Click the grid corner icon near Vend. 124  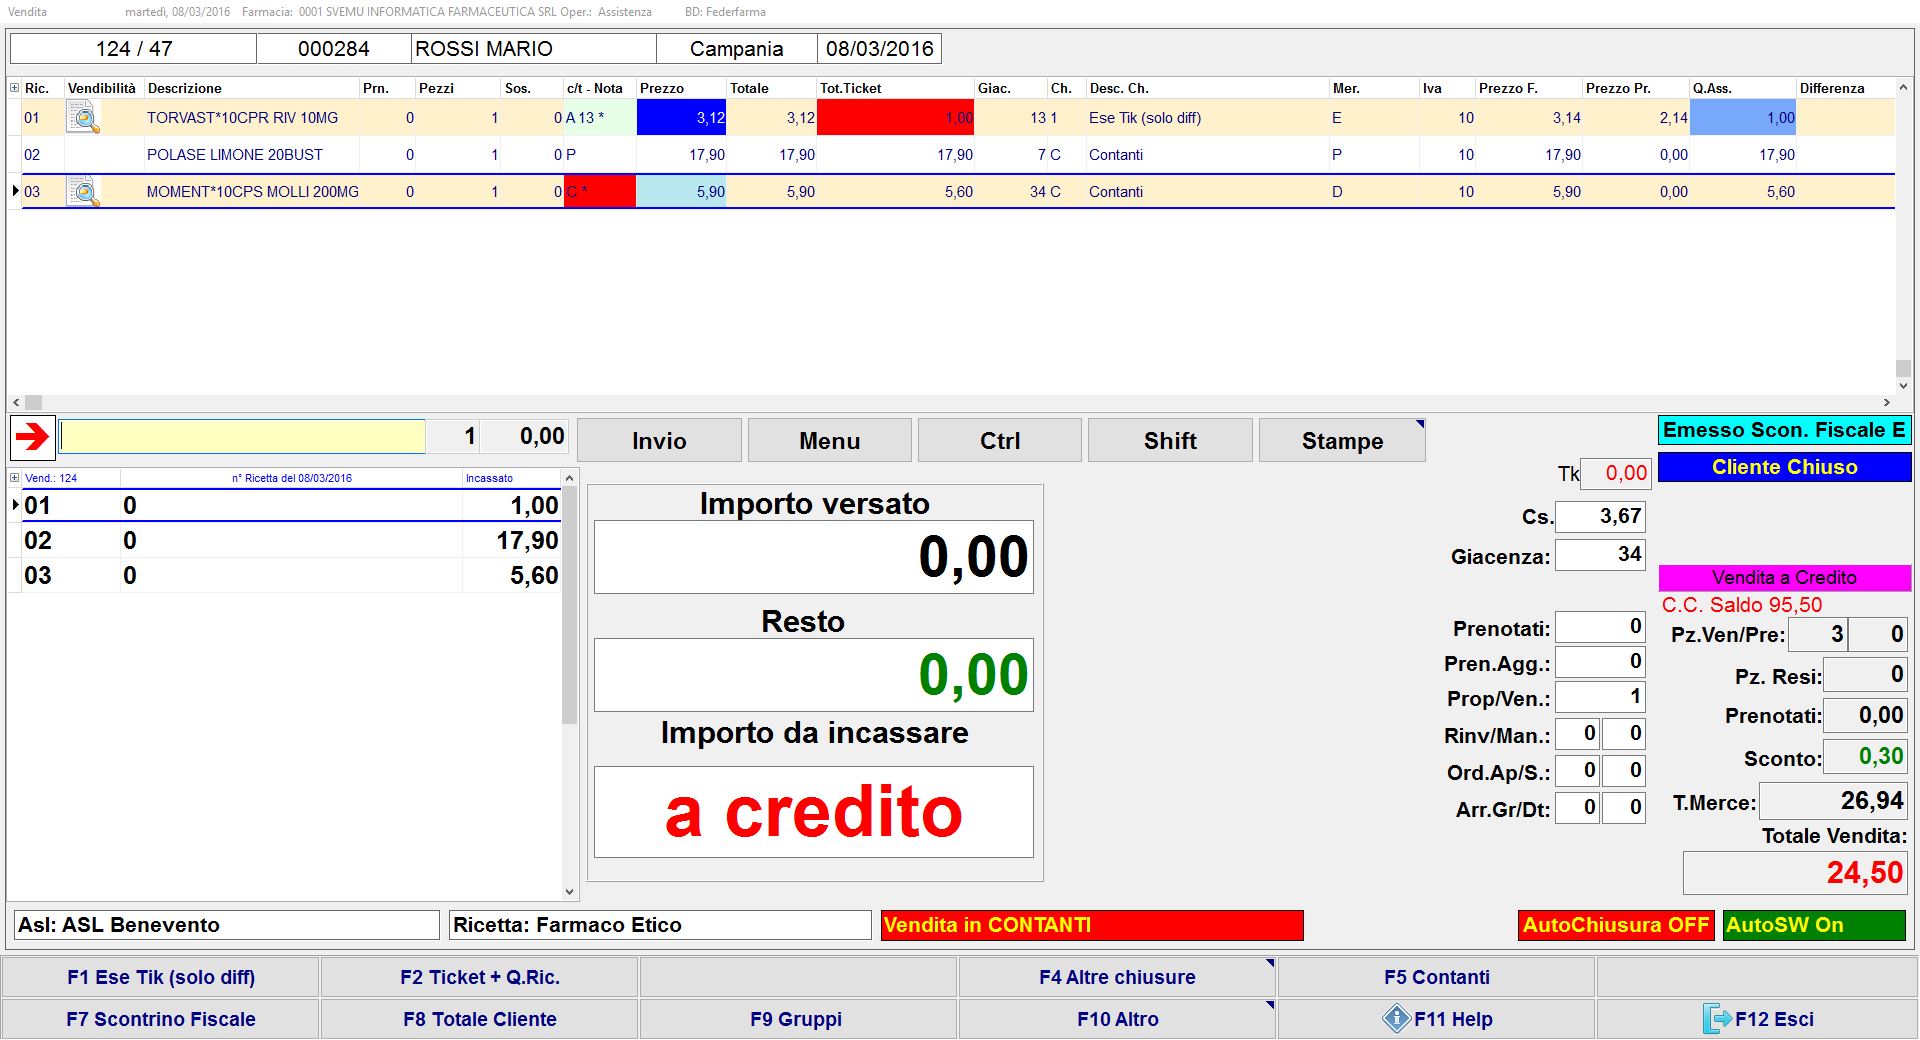click(x=15, y=478)
